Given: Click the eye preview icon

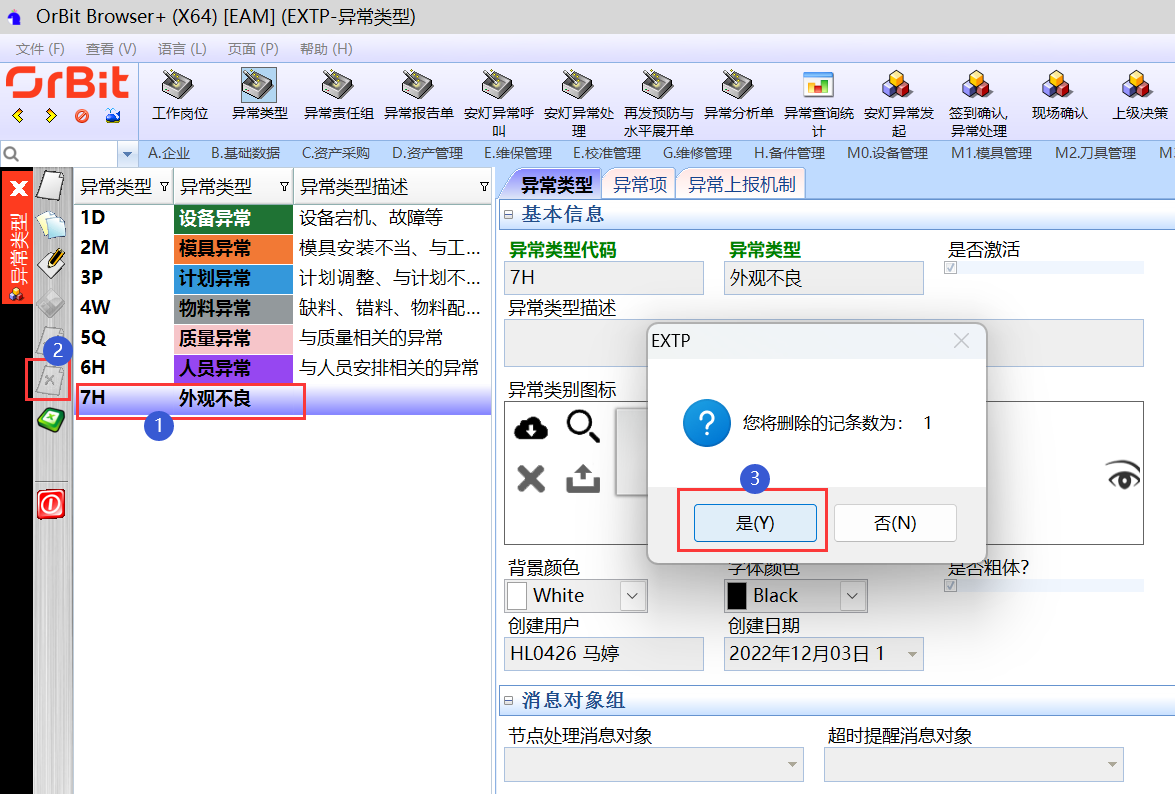Looking at the screenshot, I should coord(1123,476).
